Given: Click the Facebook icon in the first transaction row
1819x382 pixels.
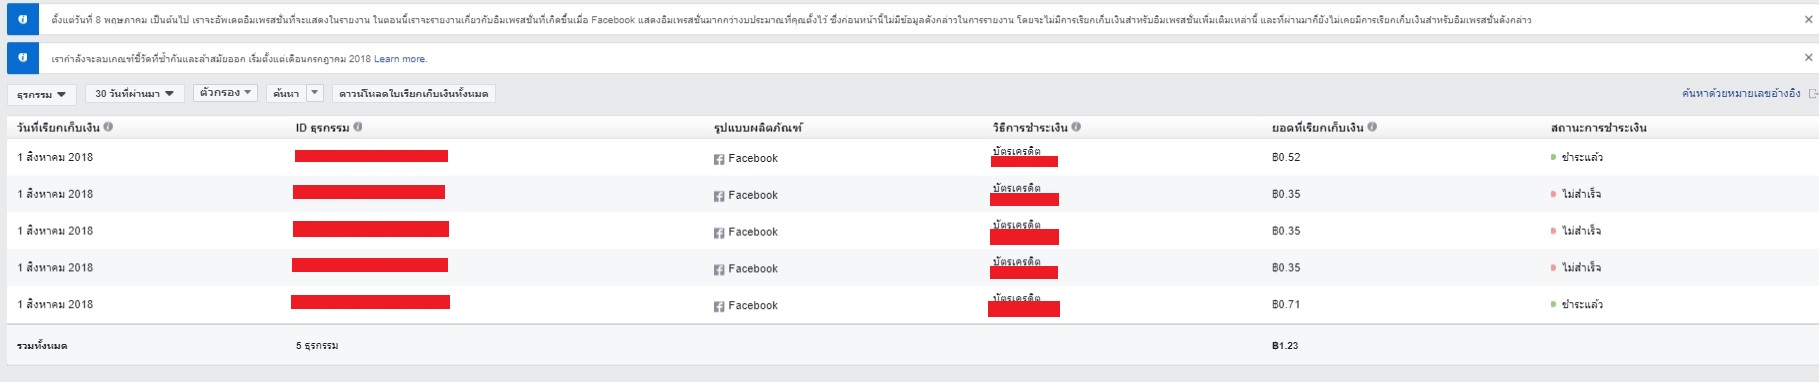Looking at the screenshot, I should coord(719,159).
